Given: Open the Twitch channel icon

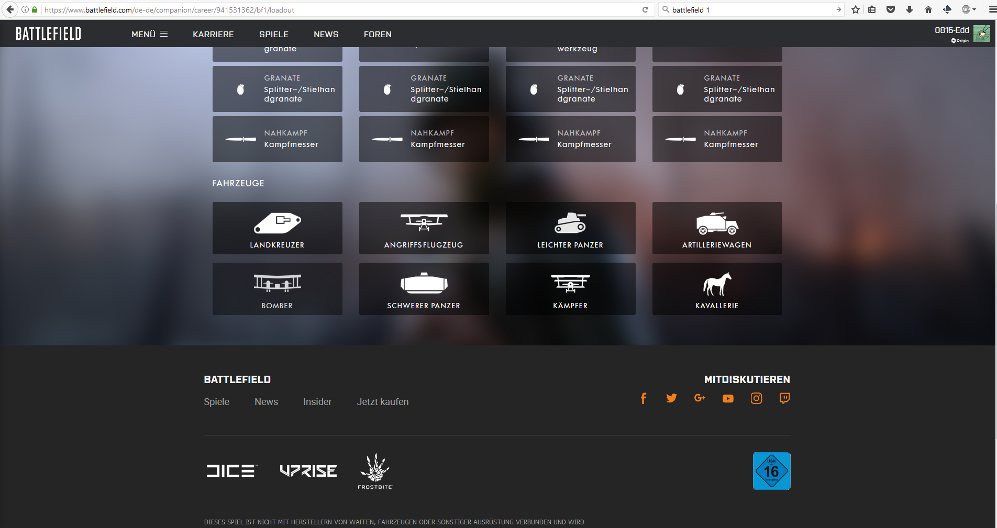Looking at the screenshot, I should coord(785,399).
